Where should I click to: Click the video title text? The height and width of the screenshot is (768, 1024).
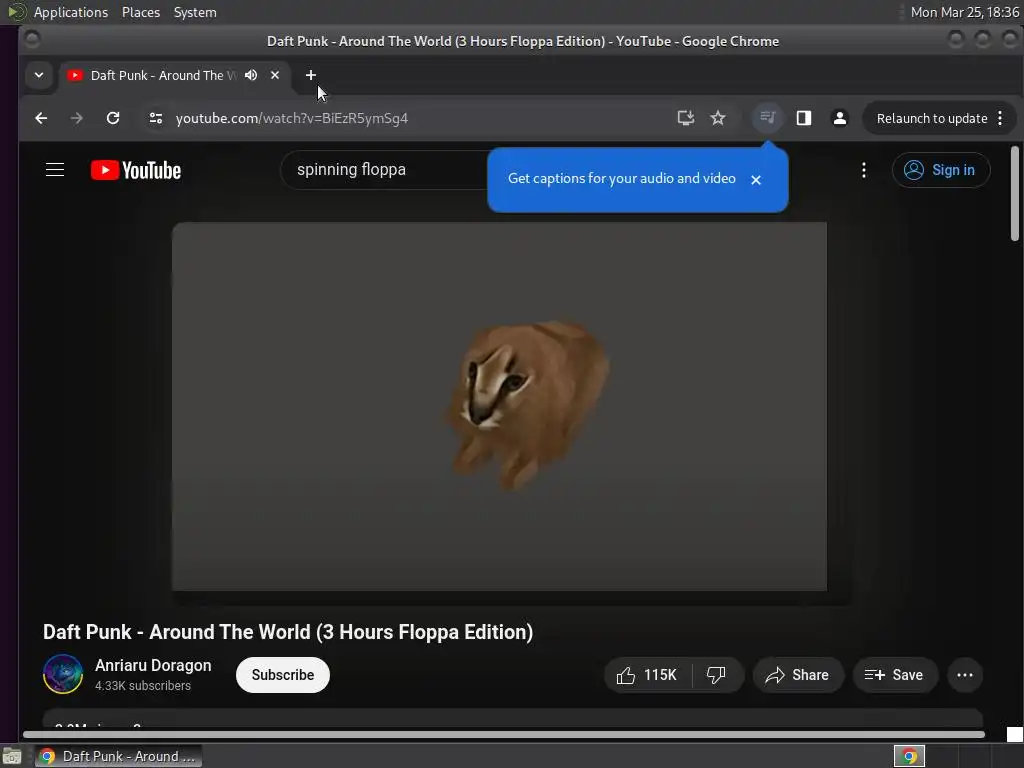(288, 632)
